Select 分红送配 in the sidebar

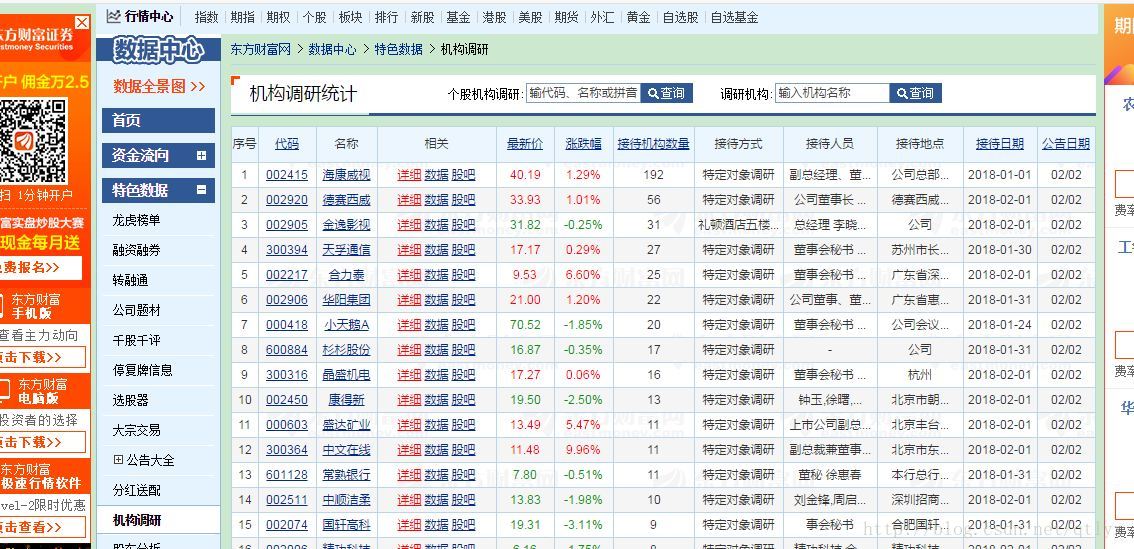(x=137, y=490)
